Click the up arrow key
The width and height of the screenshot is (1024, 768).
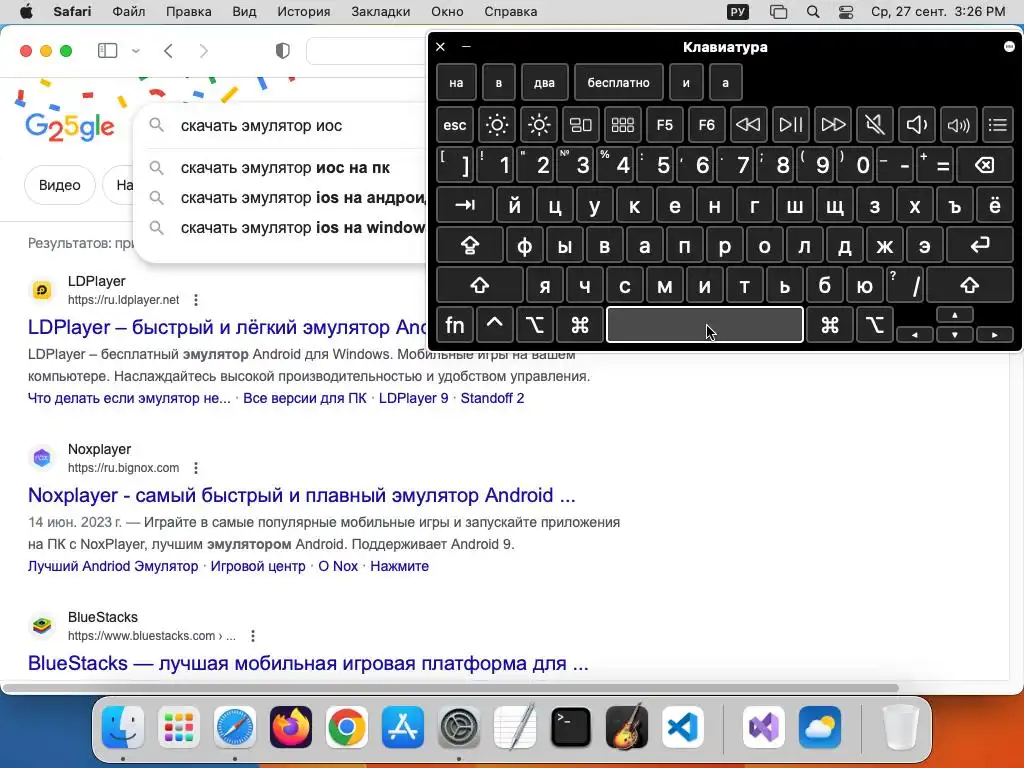(955, 315)
